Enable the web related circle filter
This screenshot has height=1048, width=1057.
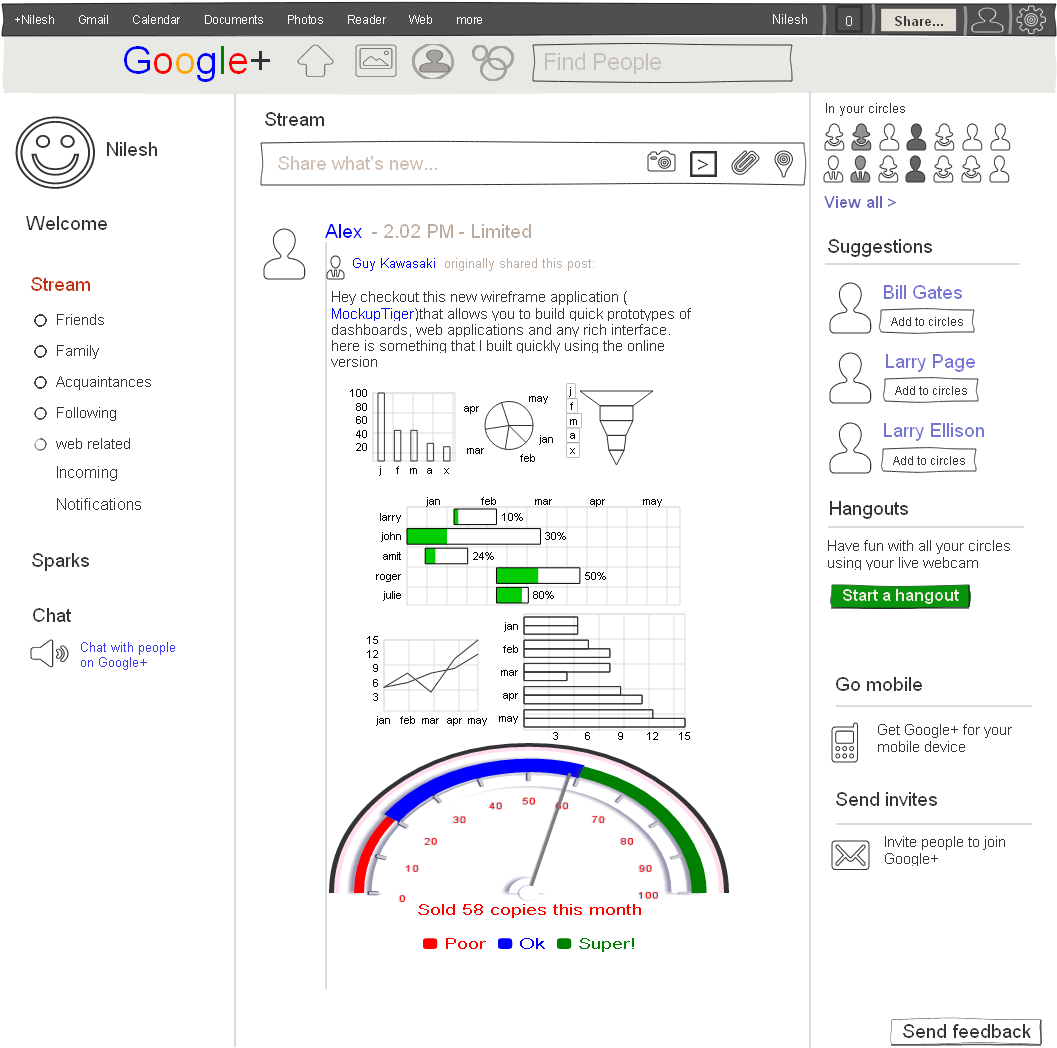(40, 443)
